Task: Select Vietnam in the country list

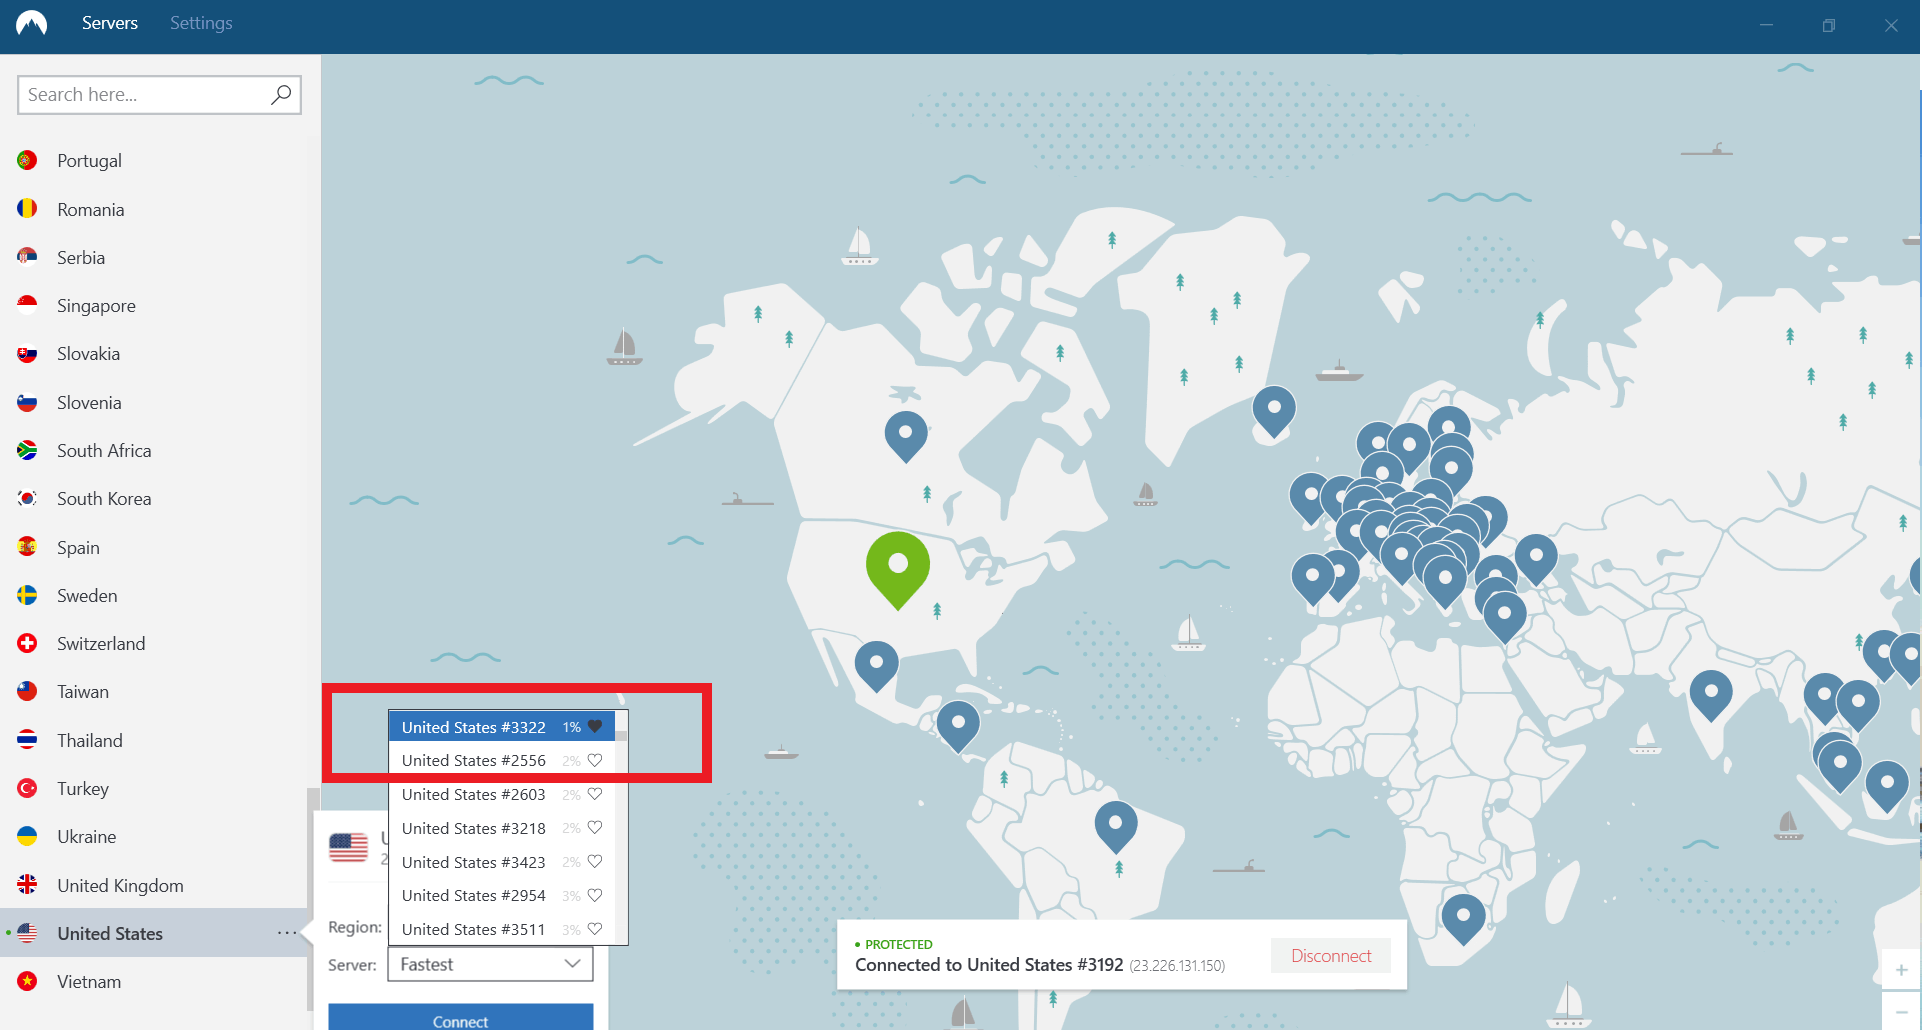Action: [154, 981]
